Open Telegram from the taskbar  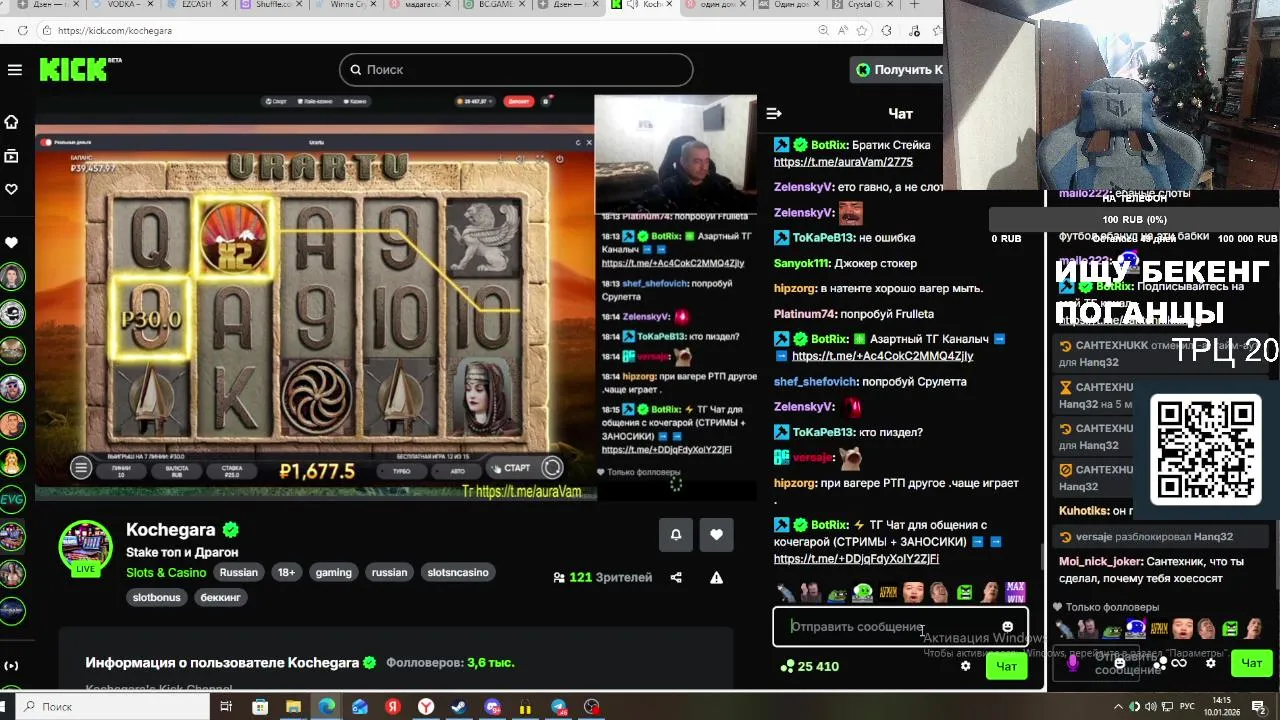pos(559,707)
